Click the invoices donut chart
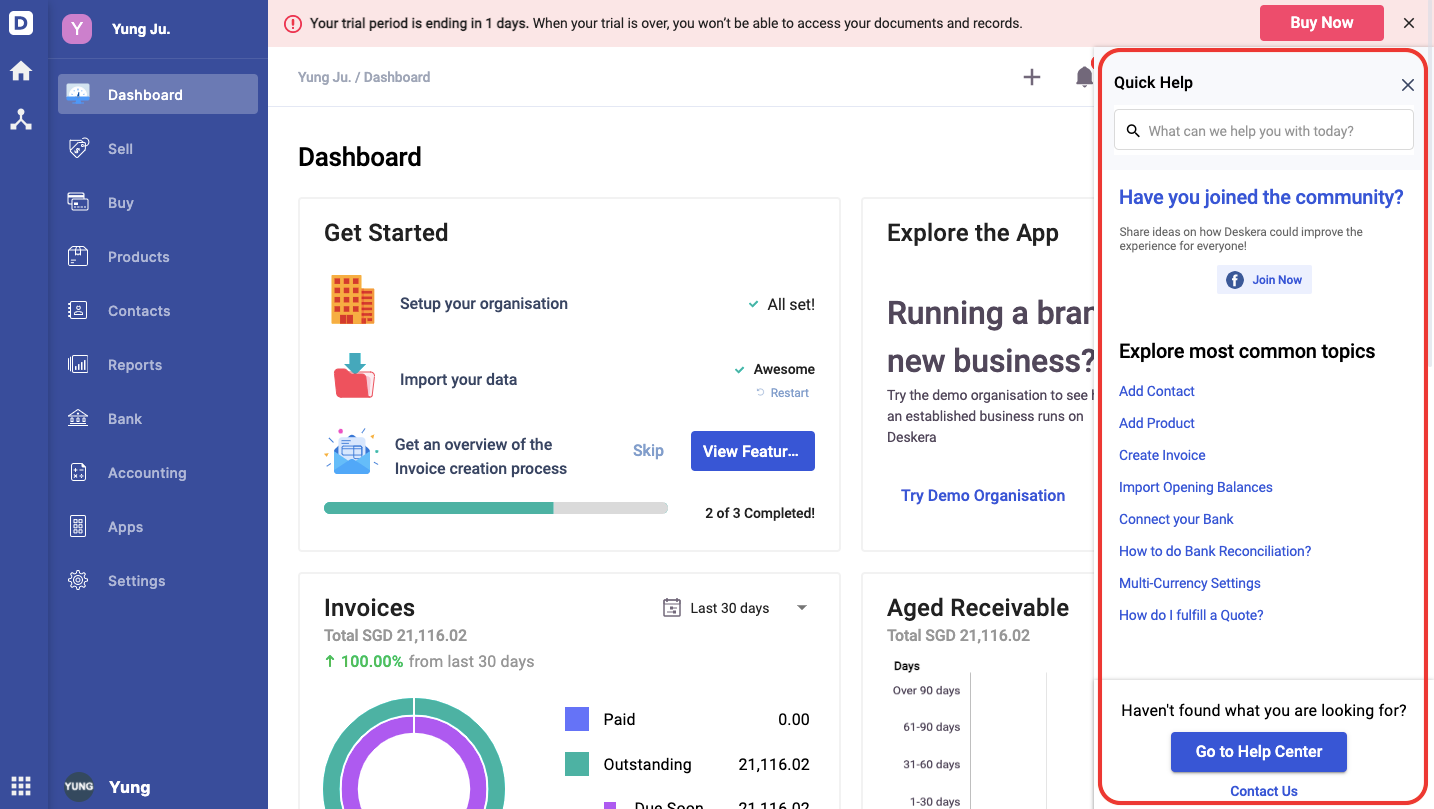Image resolution: width=1434 pixels, height=809 pixels. [x=414, y=754]
